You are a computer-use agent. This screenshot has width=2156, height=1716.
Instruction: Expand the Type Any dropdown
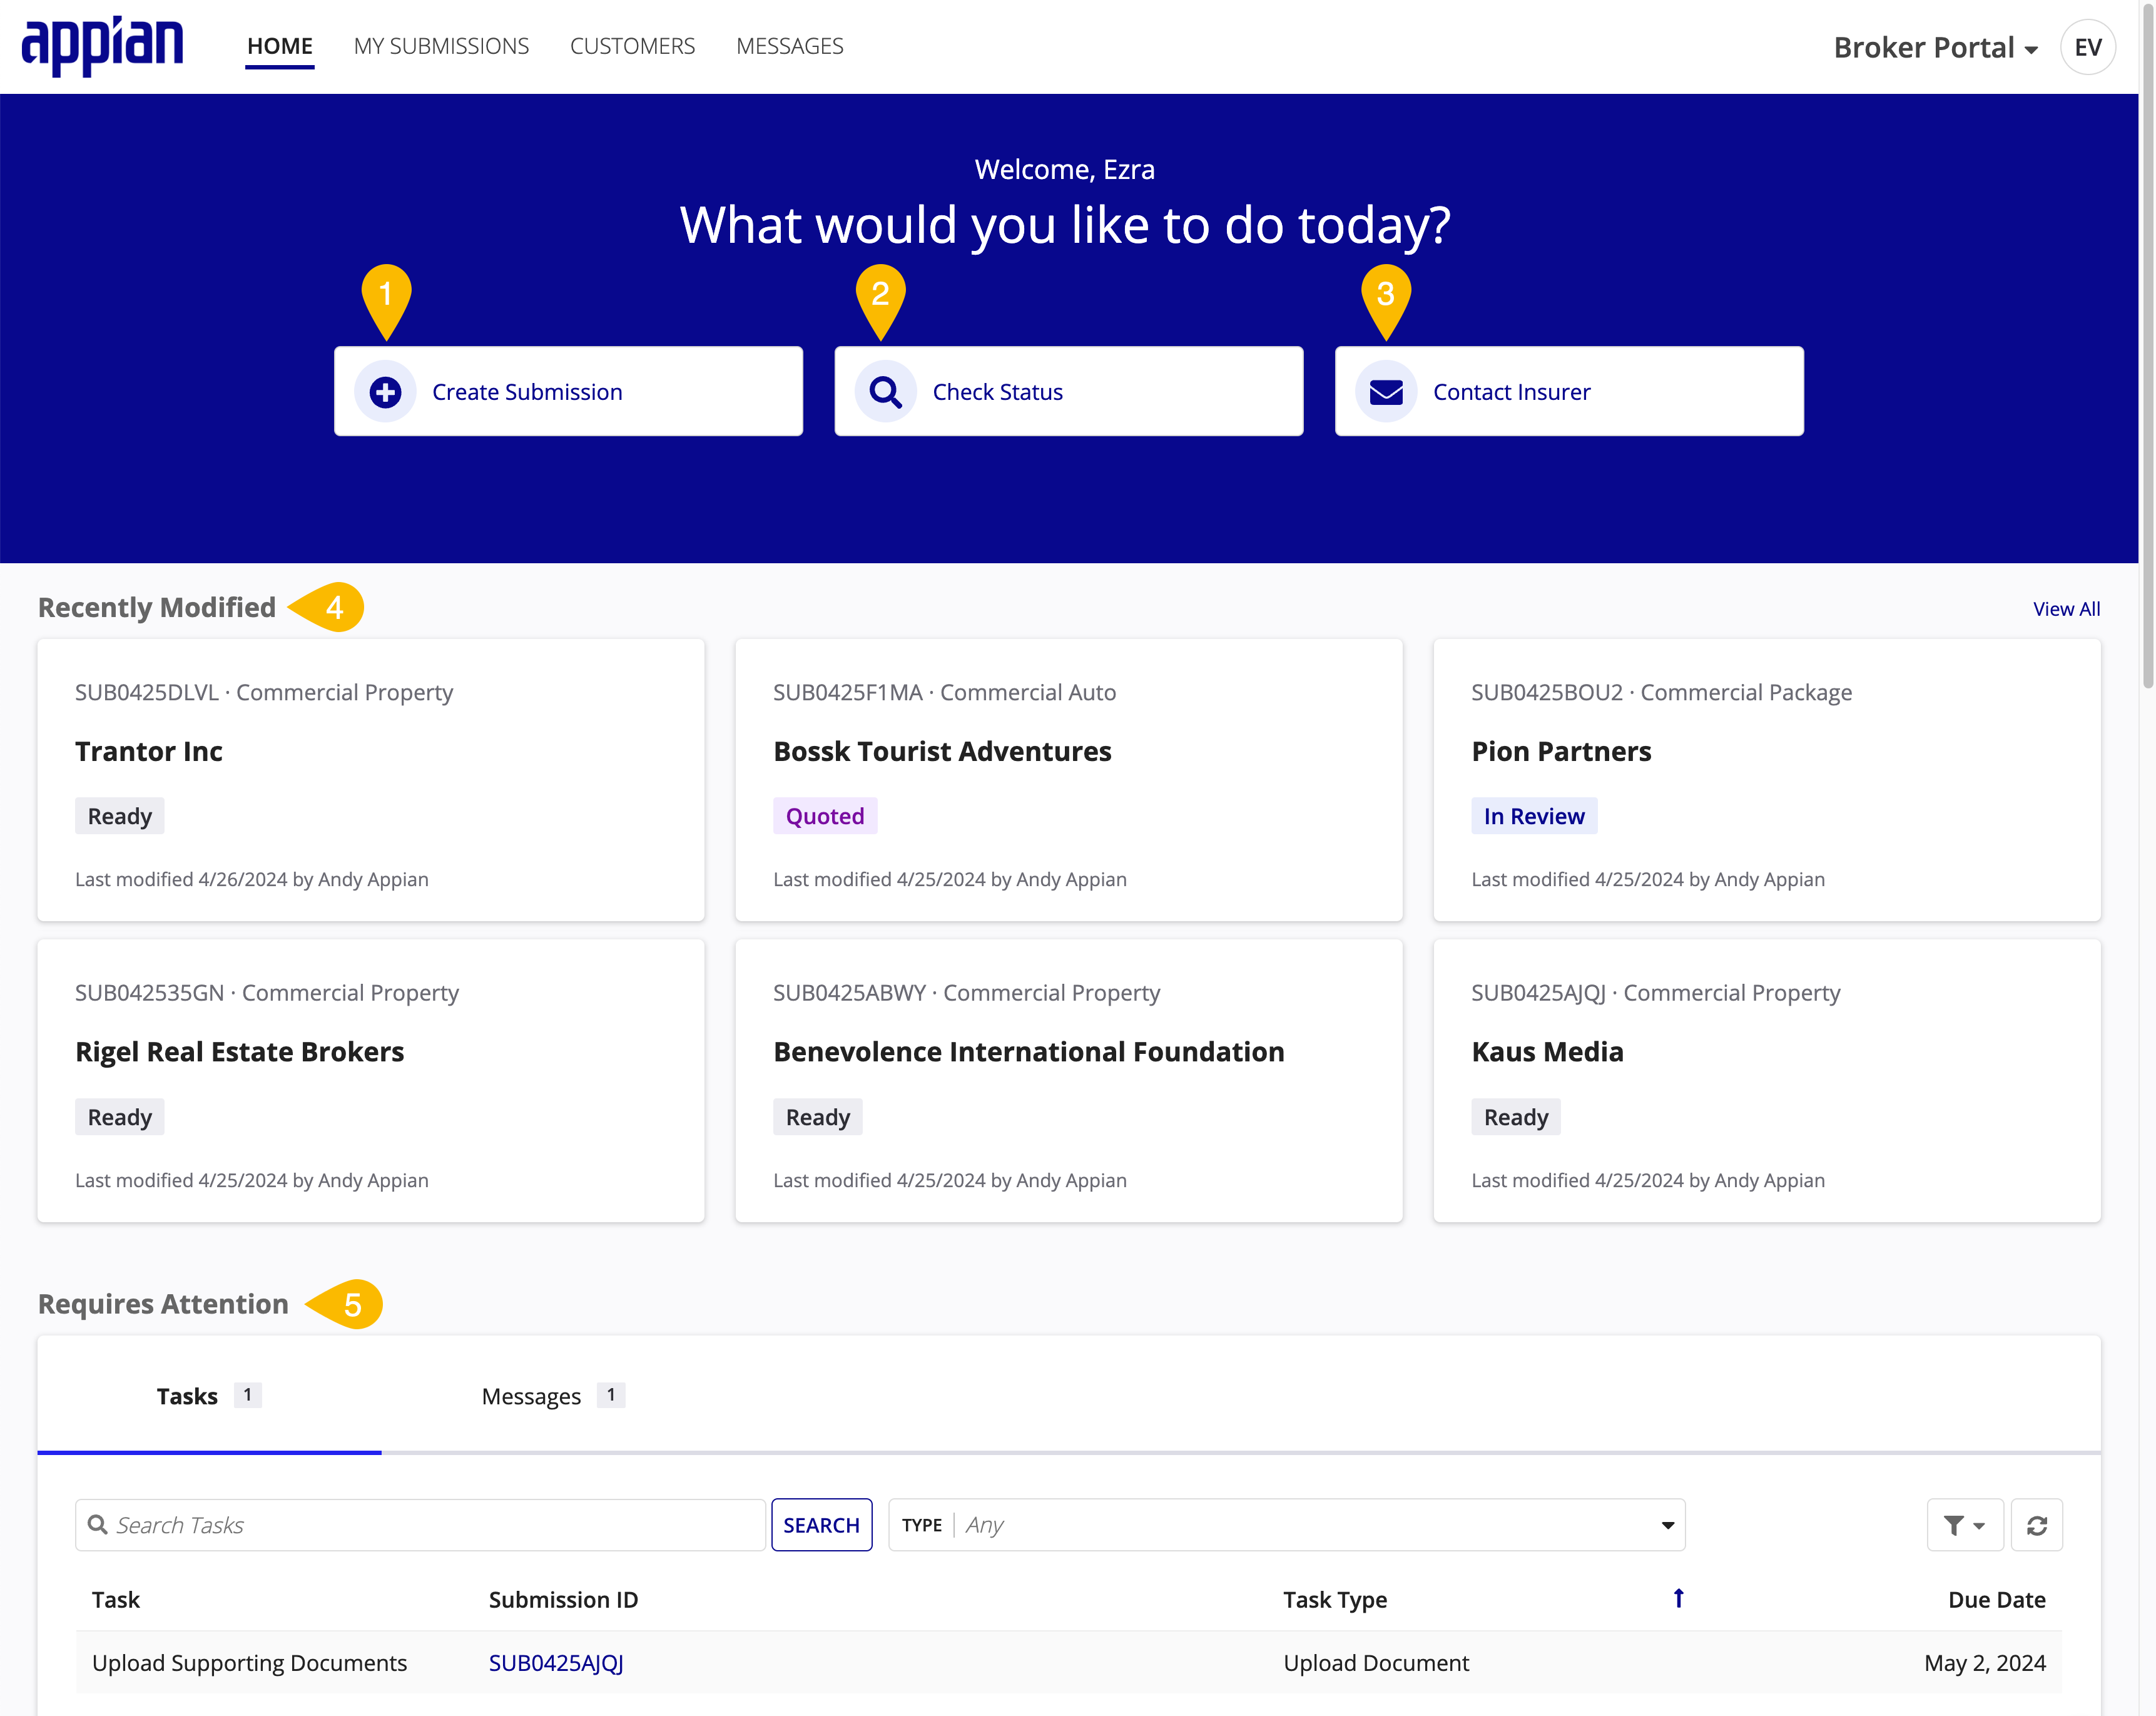tap(1287, 1525)
